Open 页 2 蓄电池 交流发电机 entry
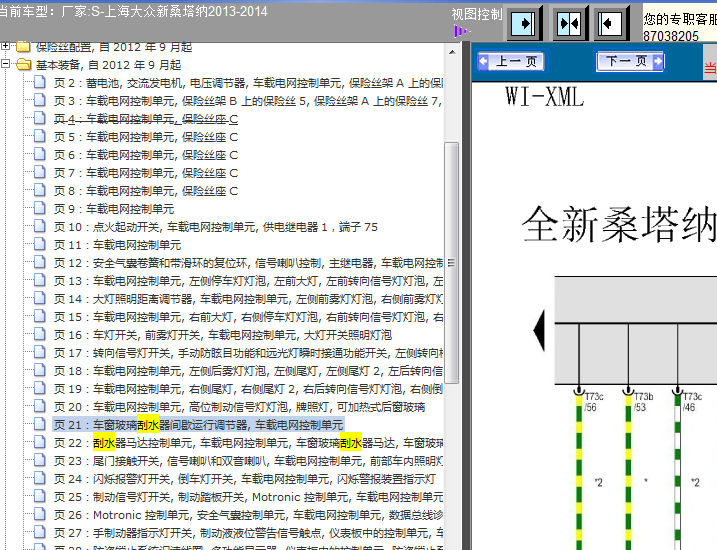Screen dimensions: 717x550 point(248,83)
